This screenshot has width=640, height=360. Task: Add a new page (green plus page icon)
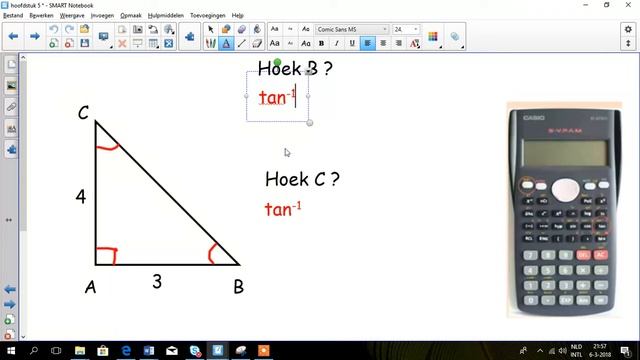click(x=53, y=43)
